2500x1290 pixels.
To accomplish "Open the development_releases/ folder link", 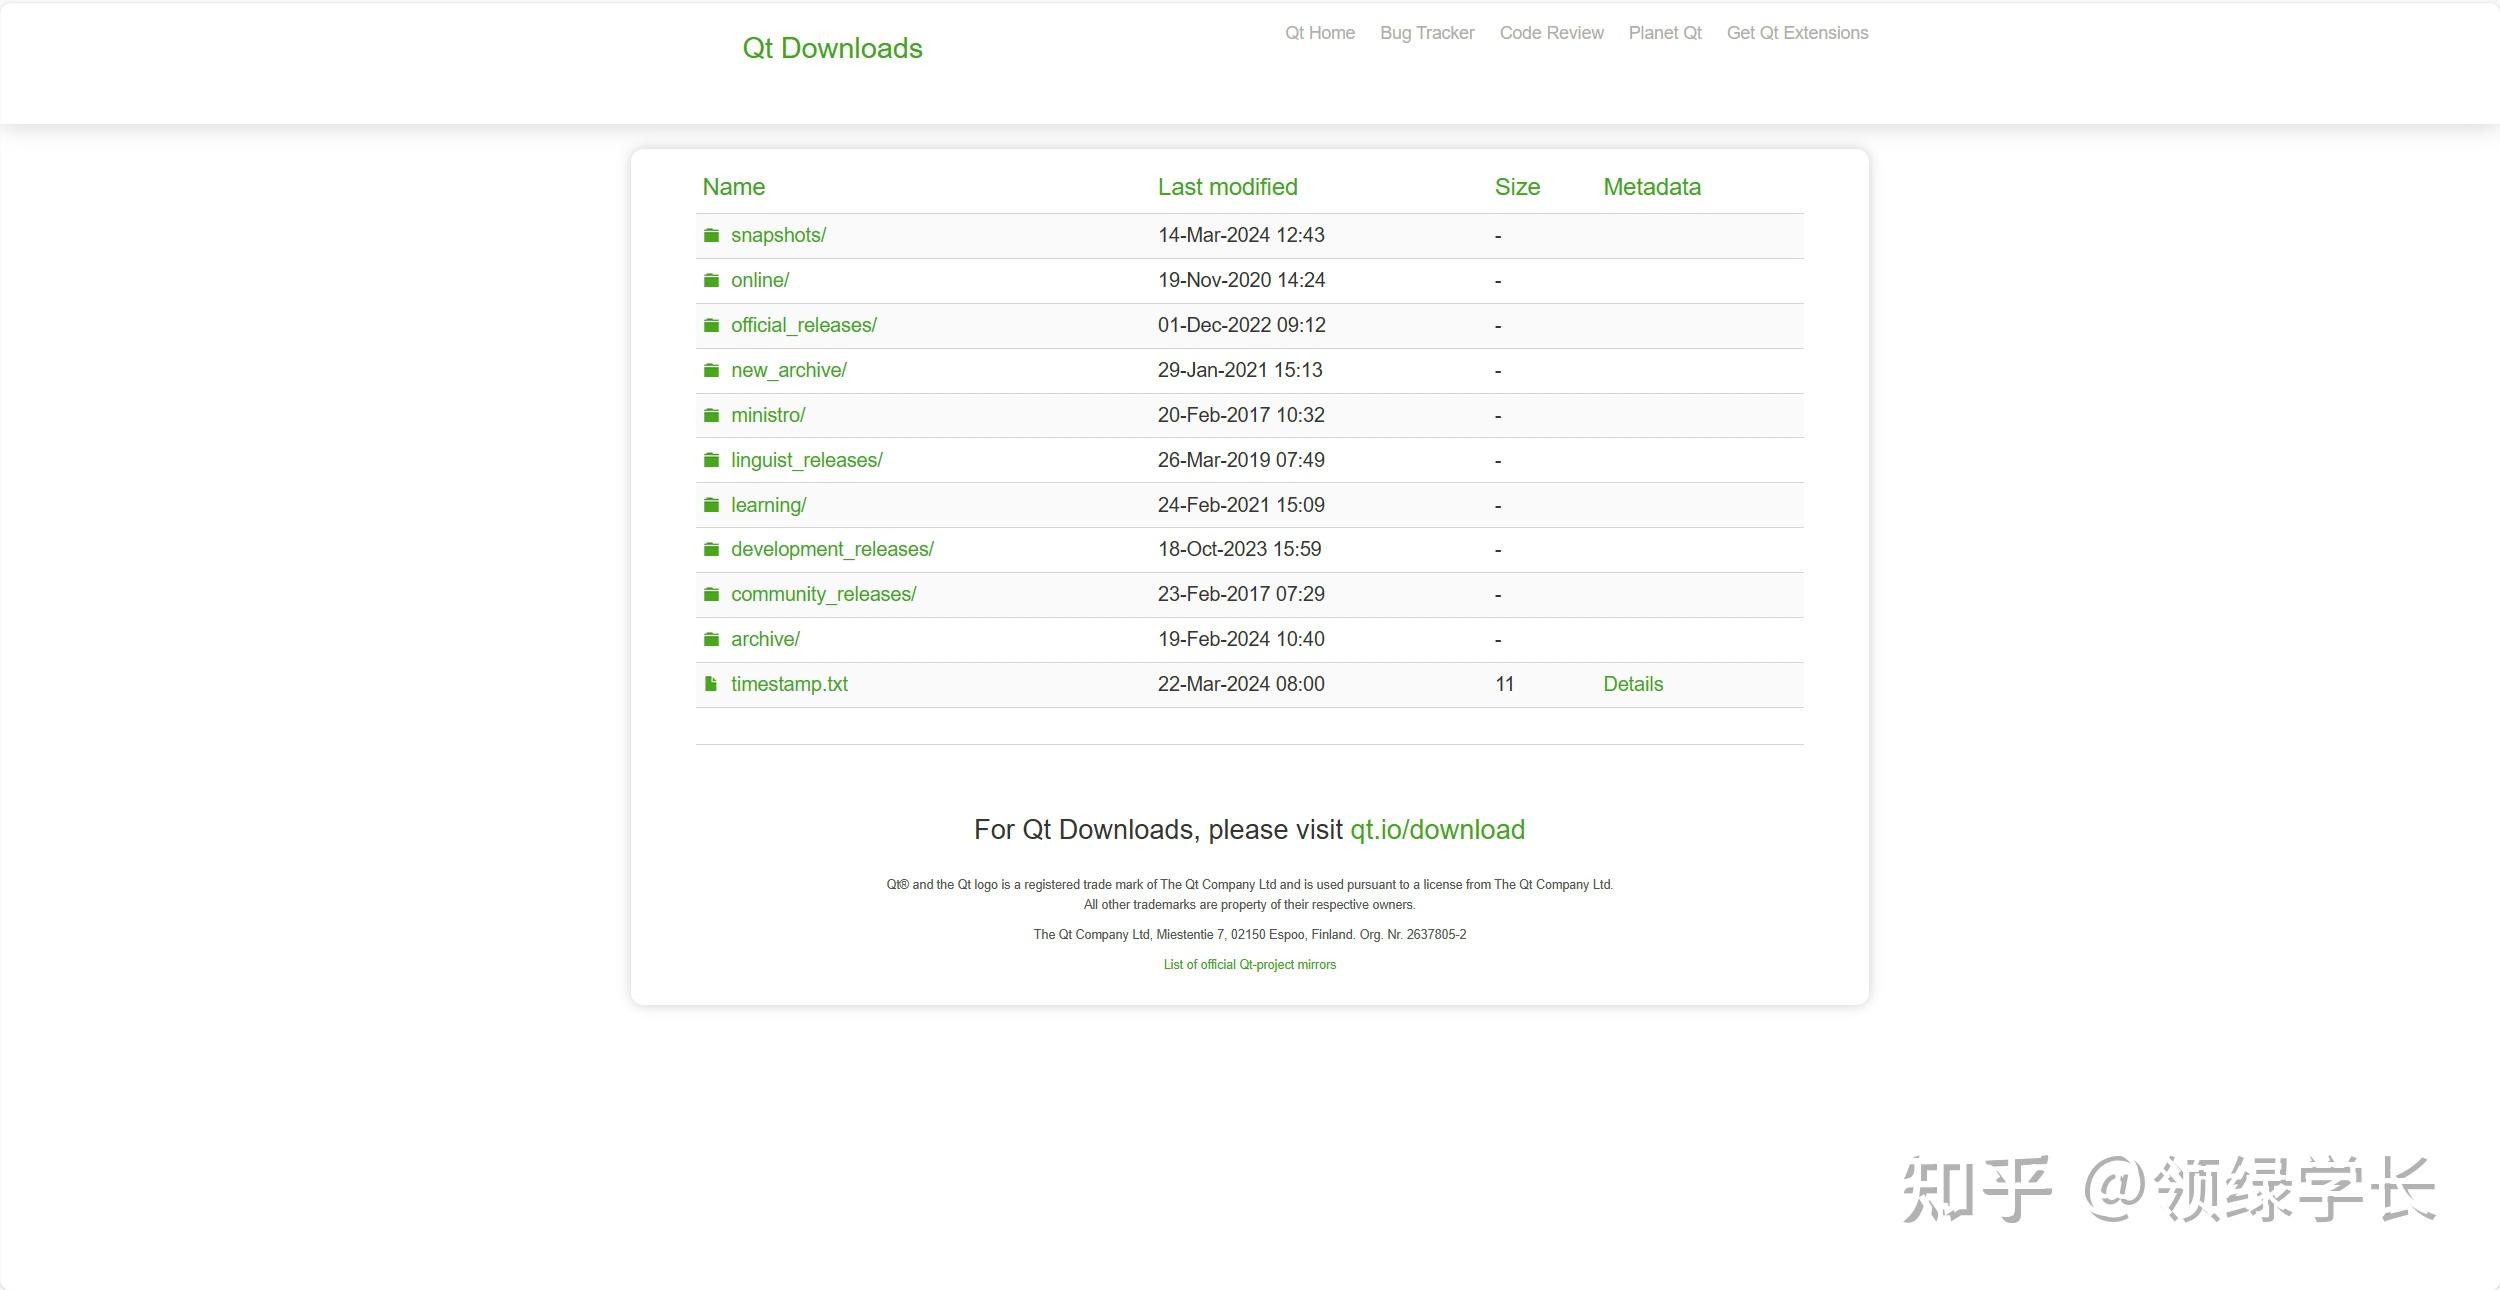I will [x=832, y=549].
